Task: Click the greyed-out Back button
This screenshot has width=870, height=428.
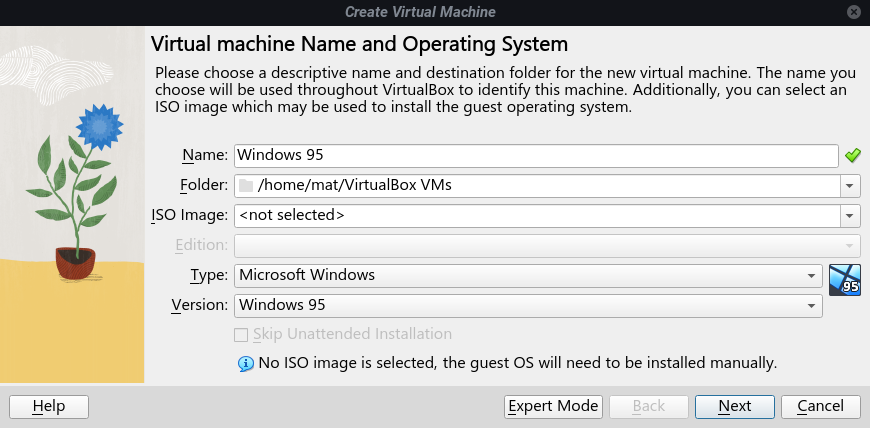Action: 649,406
